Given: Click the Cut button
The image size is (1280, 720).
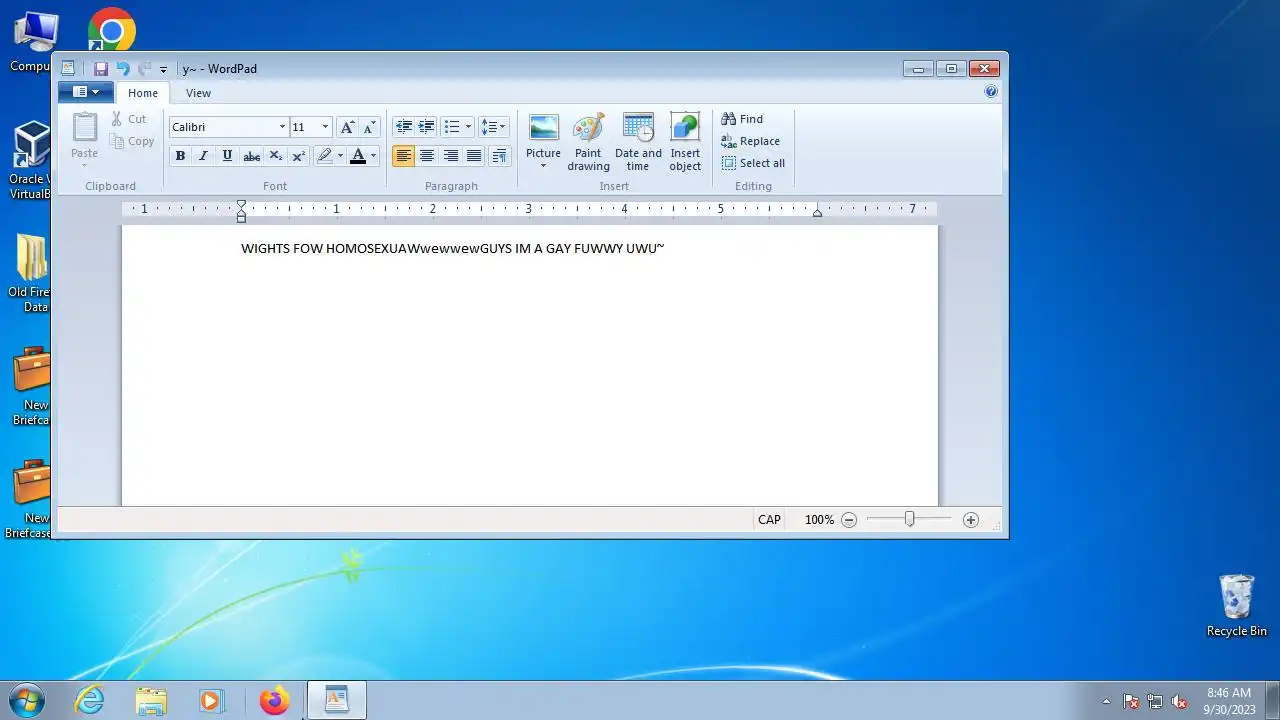Looking at the screenshot, I should (x=130, y=119).
